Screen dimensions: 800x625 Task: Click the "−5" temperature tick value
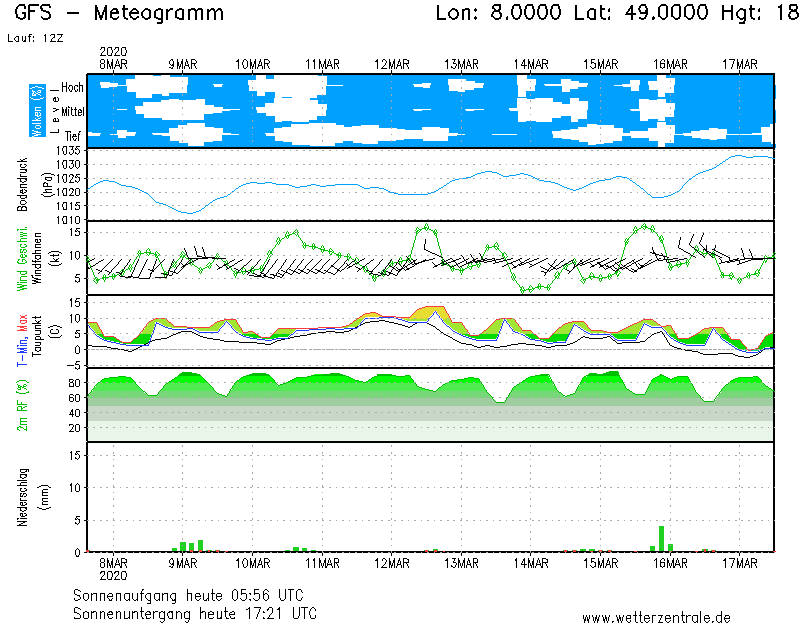(74, 365)
